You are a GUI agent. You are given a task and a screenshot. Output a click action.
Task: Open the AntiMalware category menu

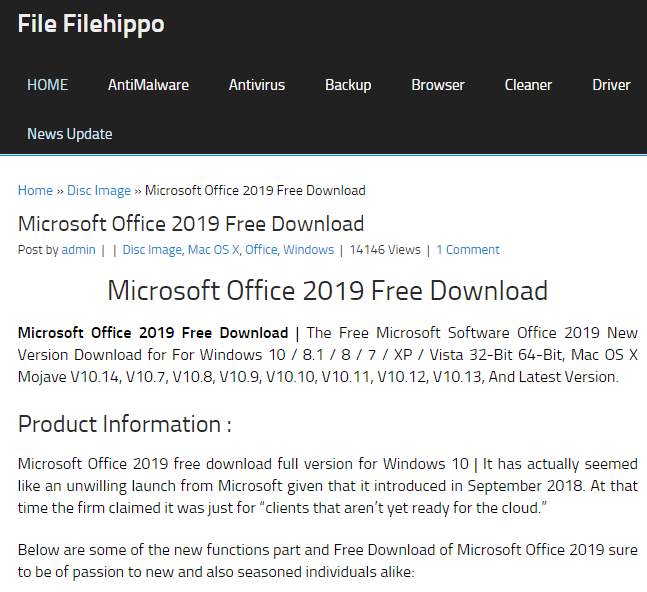click(x=148, y=85)
